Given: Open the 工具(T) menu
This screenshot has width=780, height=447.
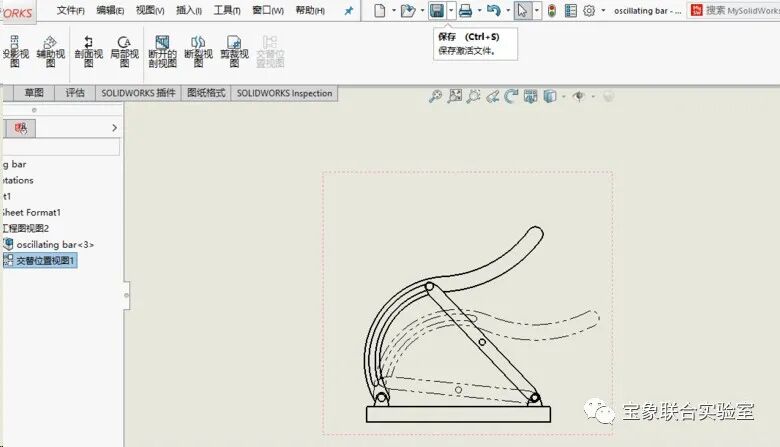Looking at the screenshot, I should [227, 10].
